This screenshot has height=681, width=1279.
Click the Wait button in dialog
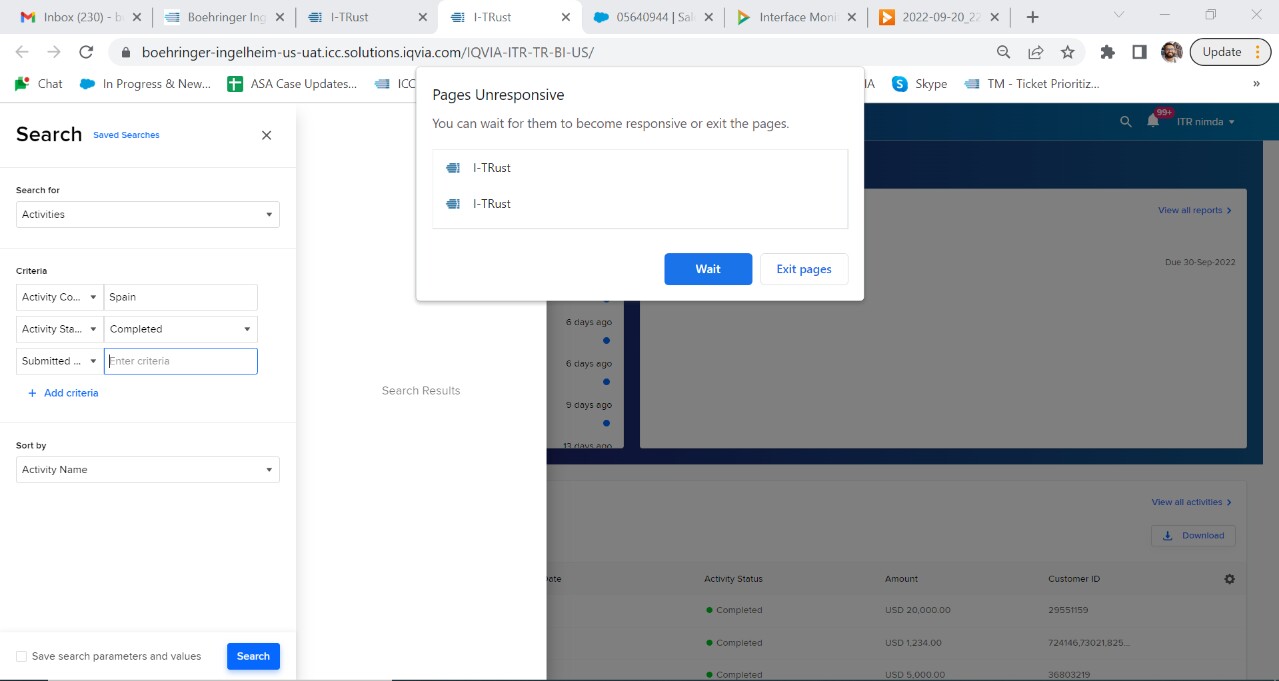click(708, 269)
